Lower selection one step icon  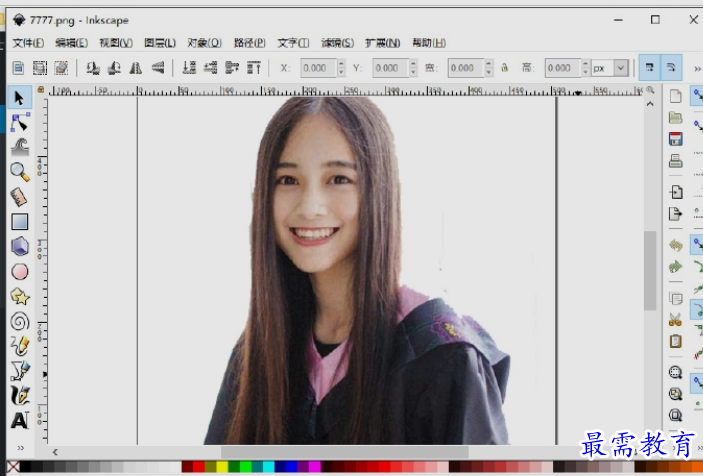(211, 68)
